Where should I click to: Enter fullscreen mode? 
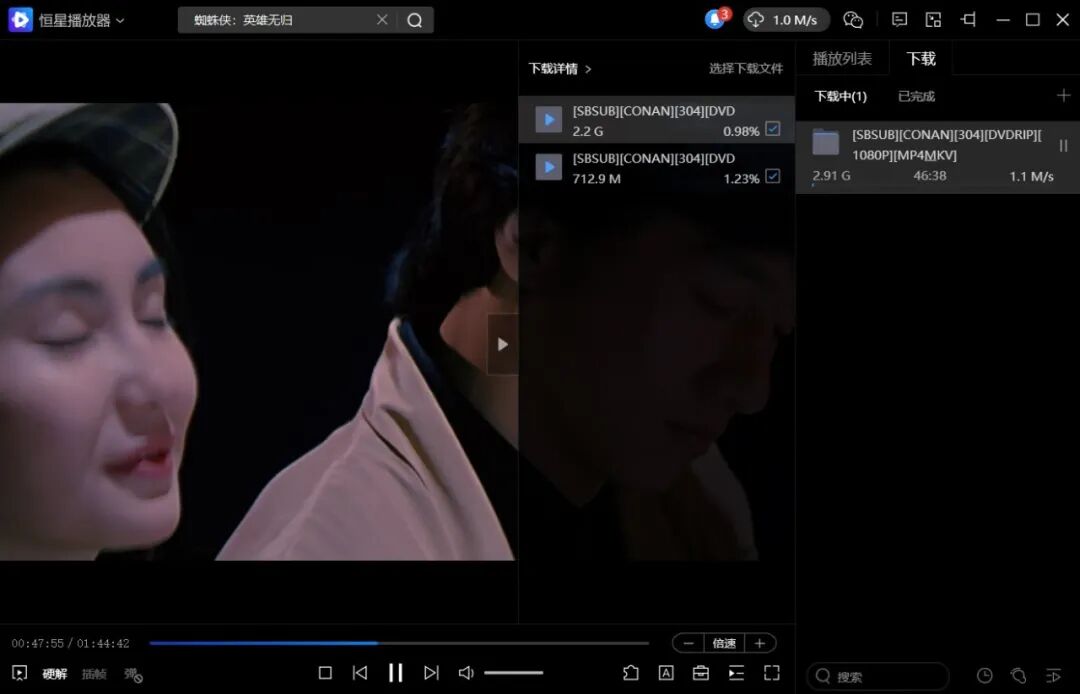coord(772,673)
